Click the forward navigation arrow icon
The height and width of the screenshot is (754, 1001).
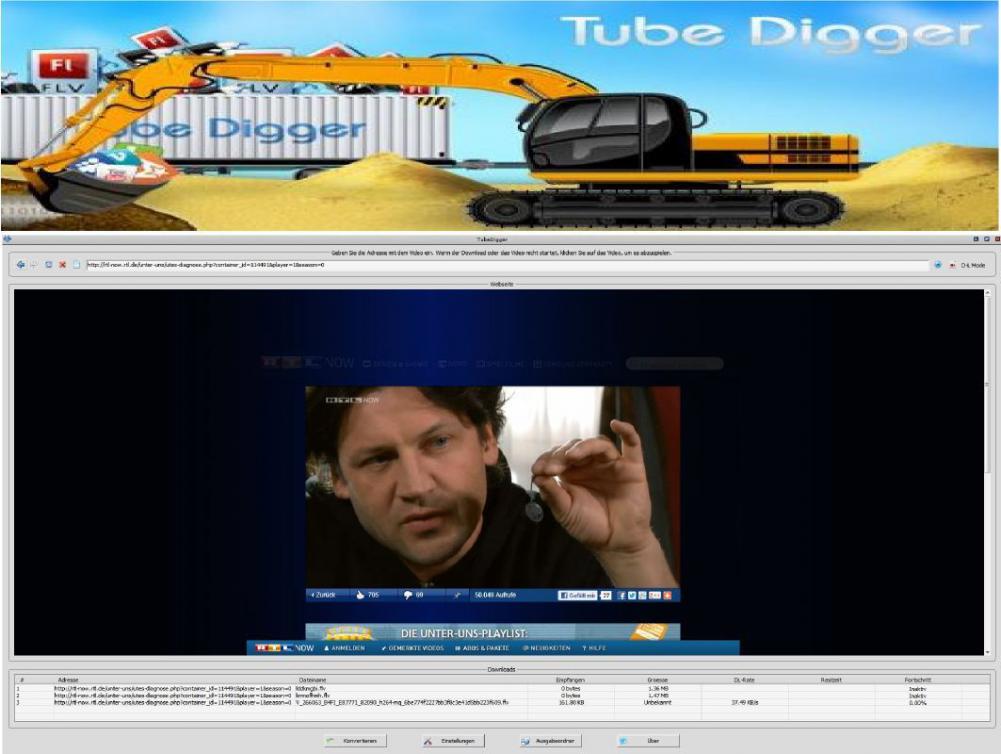34,267
